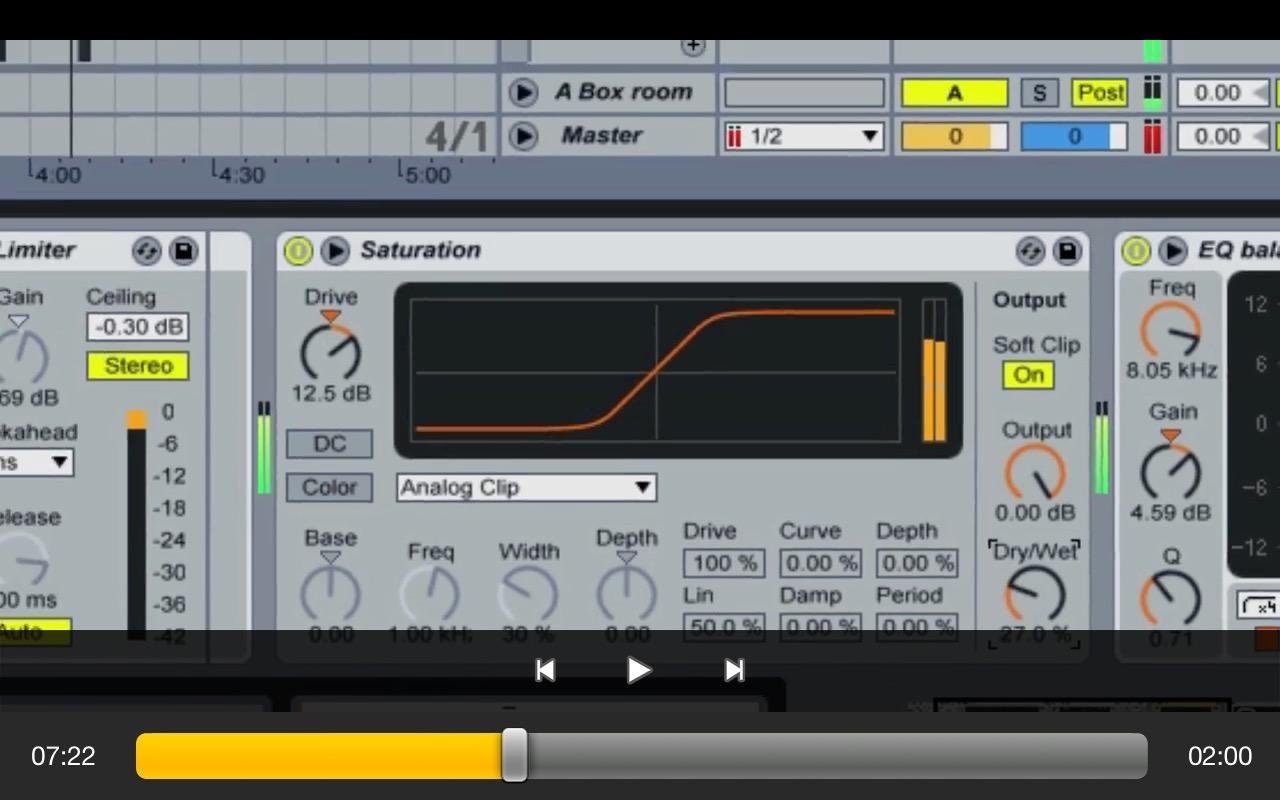
Task: Click the Drive 100 % value field
Action: pos(724,563)
